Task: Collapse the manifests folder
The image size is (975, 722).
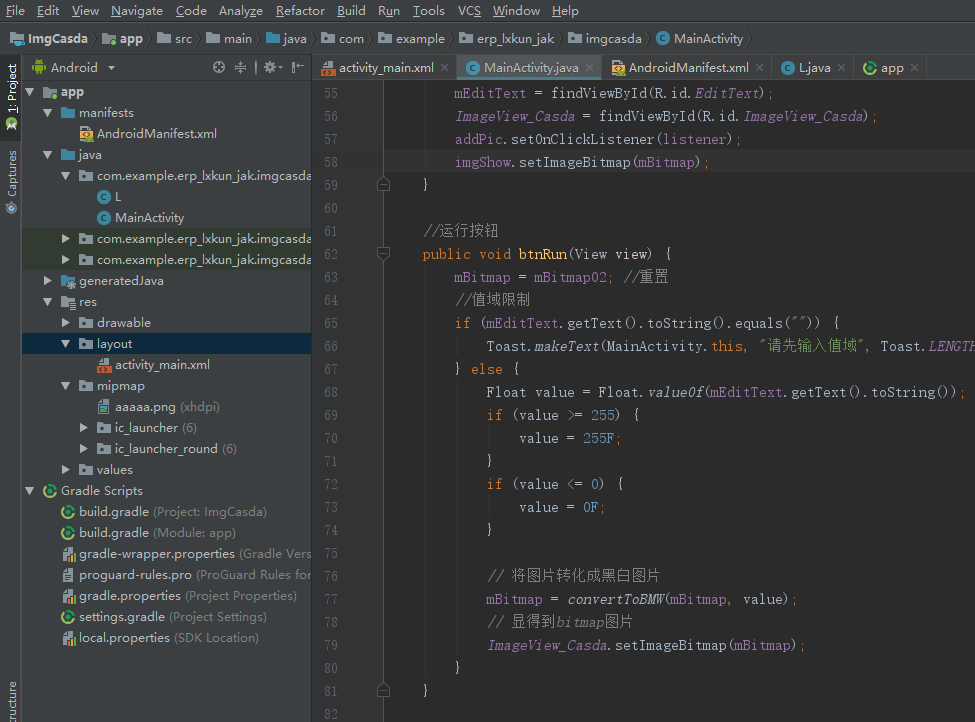Action: (x=47, y=113)
